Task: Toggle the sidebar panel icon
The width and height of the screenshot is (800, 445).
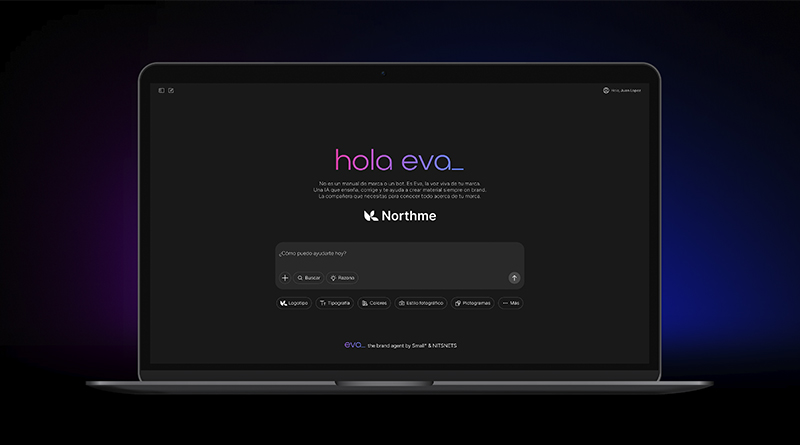Action: coord(161,90)
